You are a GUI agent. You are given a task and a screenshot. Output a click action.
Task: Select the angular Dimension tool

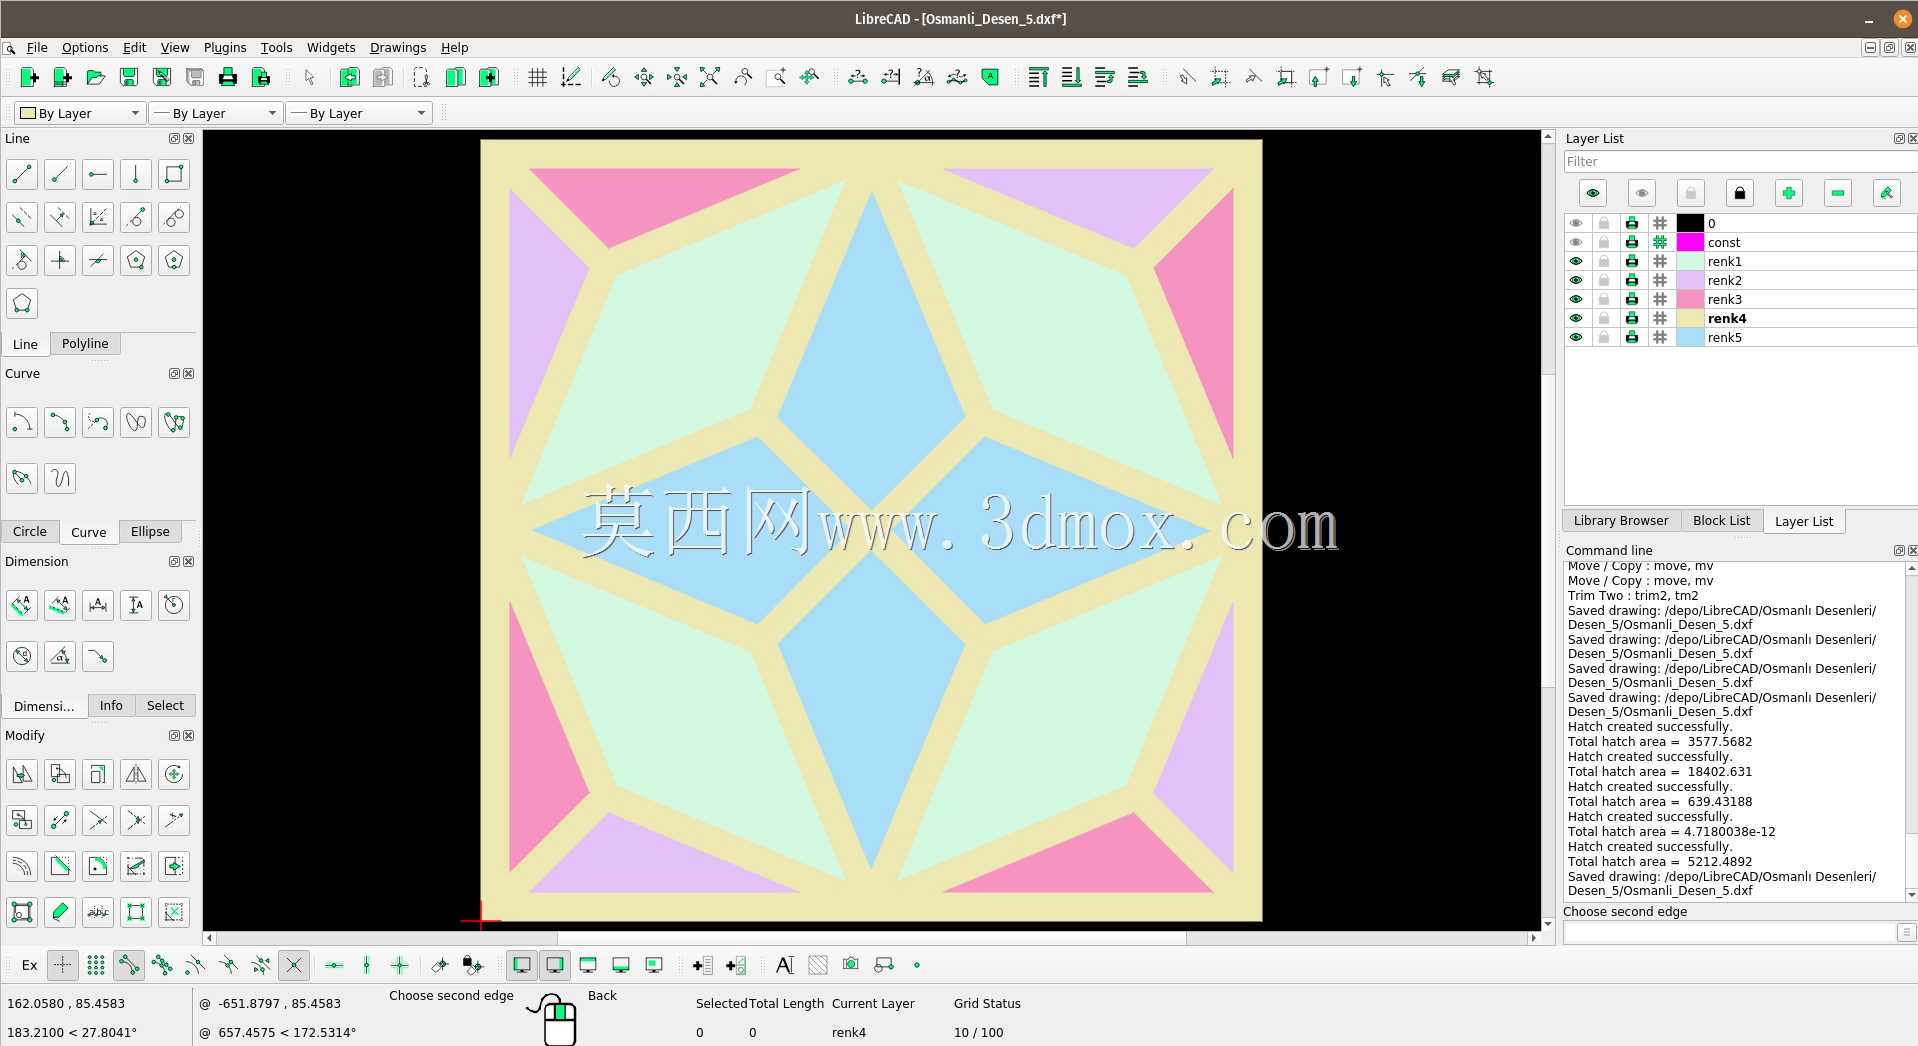coord(60,656)
